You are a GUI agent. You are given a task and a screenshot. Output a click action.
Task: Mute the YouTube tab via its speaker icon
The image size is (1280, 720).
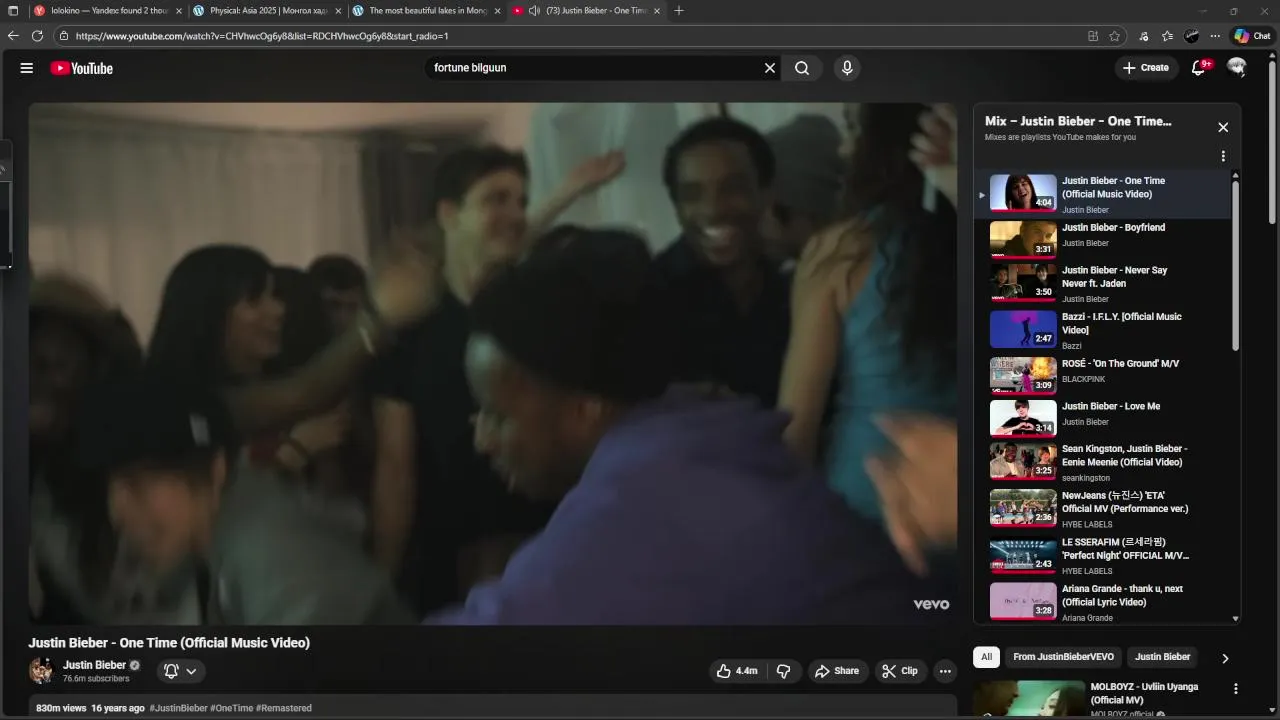(x=534, y=11)
